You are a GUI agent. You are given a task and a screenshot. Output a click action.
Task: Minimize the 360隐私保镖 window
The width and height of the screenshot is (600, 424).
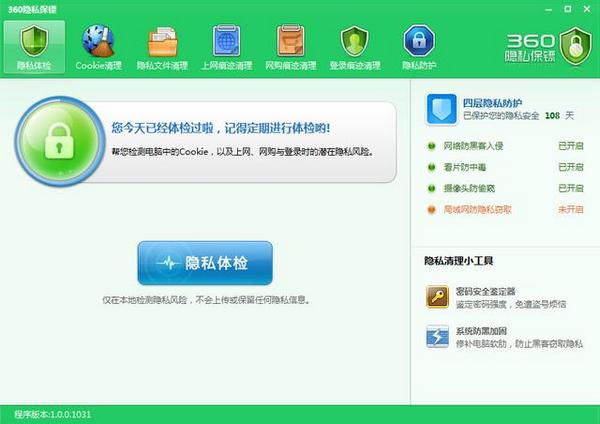click(x=549, y=10)
